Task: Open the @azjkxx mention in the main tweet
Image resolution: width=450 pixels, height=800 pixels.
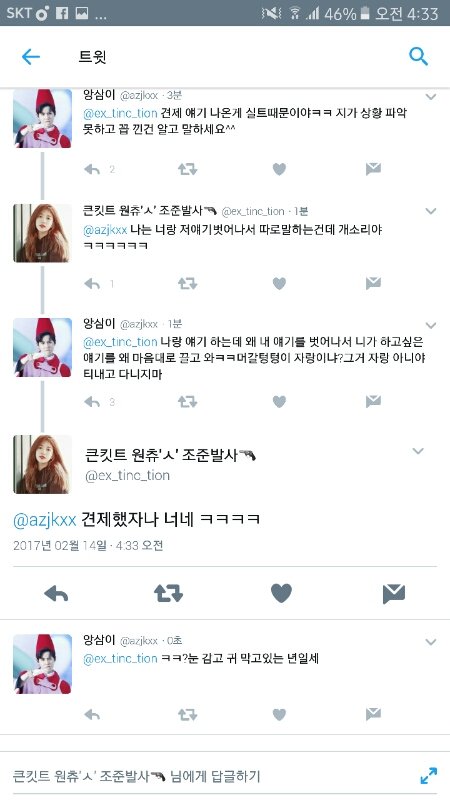Action: point(44,520)
